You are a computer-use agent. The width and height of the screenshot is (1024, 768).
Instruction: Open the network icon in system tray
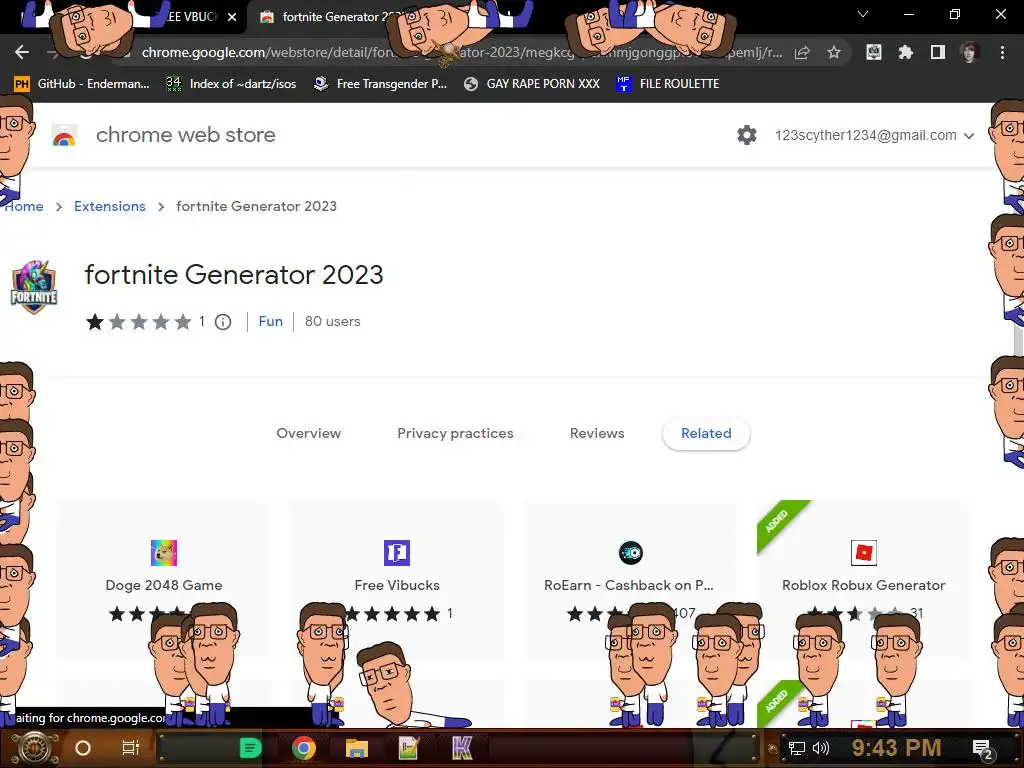(797, 748)
